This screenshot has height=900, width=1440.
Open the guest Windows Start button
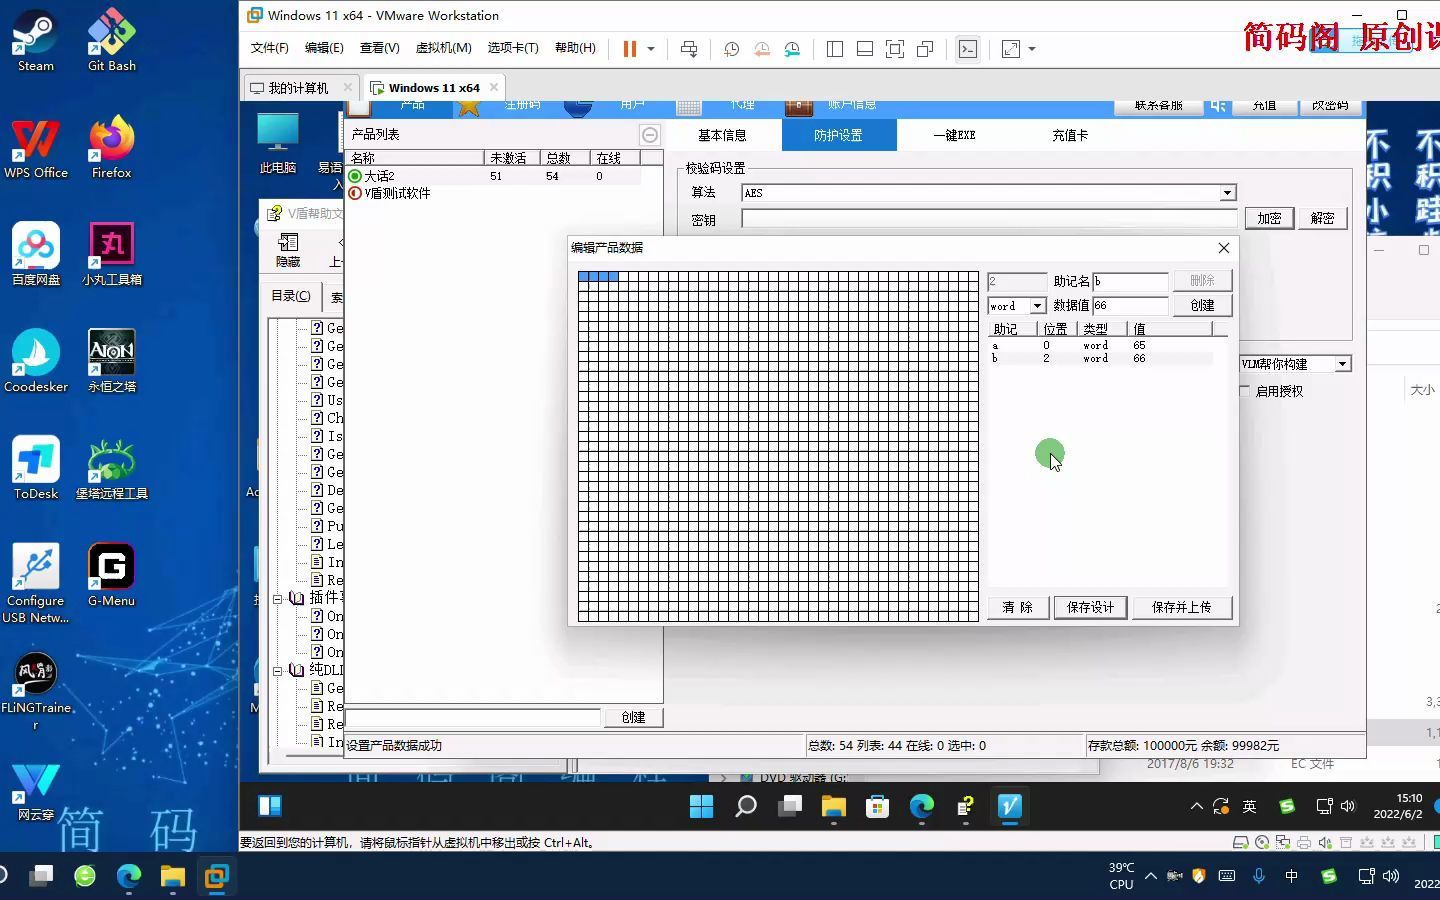pyautogui.click(x=702, y=806)
